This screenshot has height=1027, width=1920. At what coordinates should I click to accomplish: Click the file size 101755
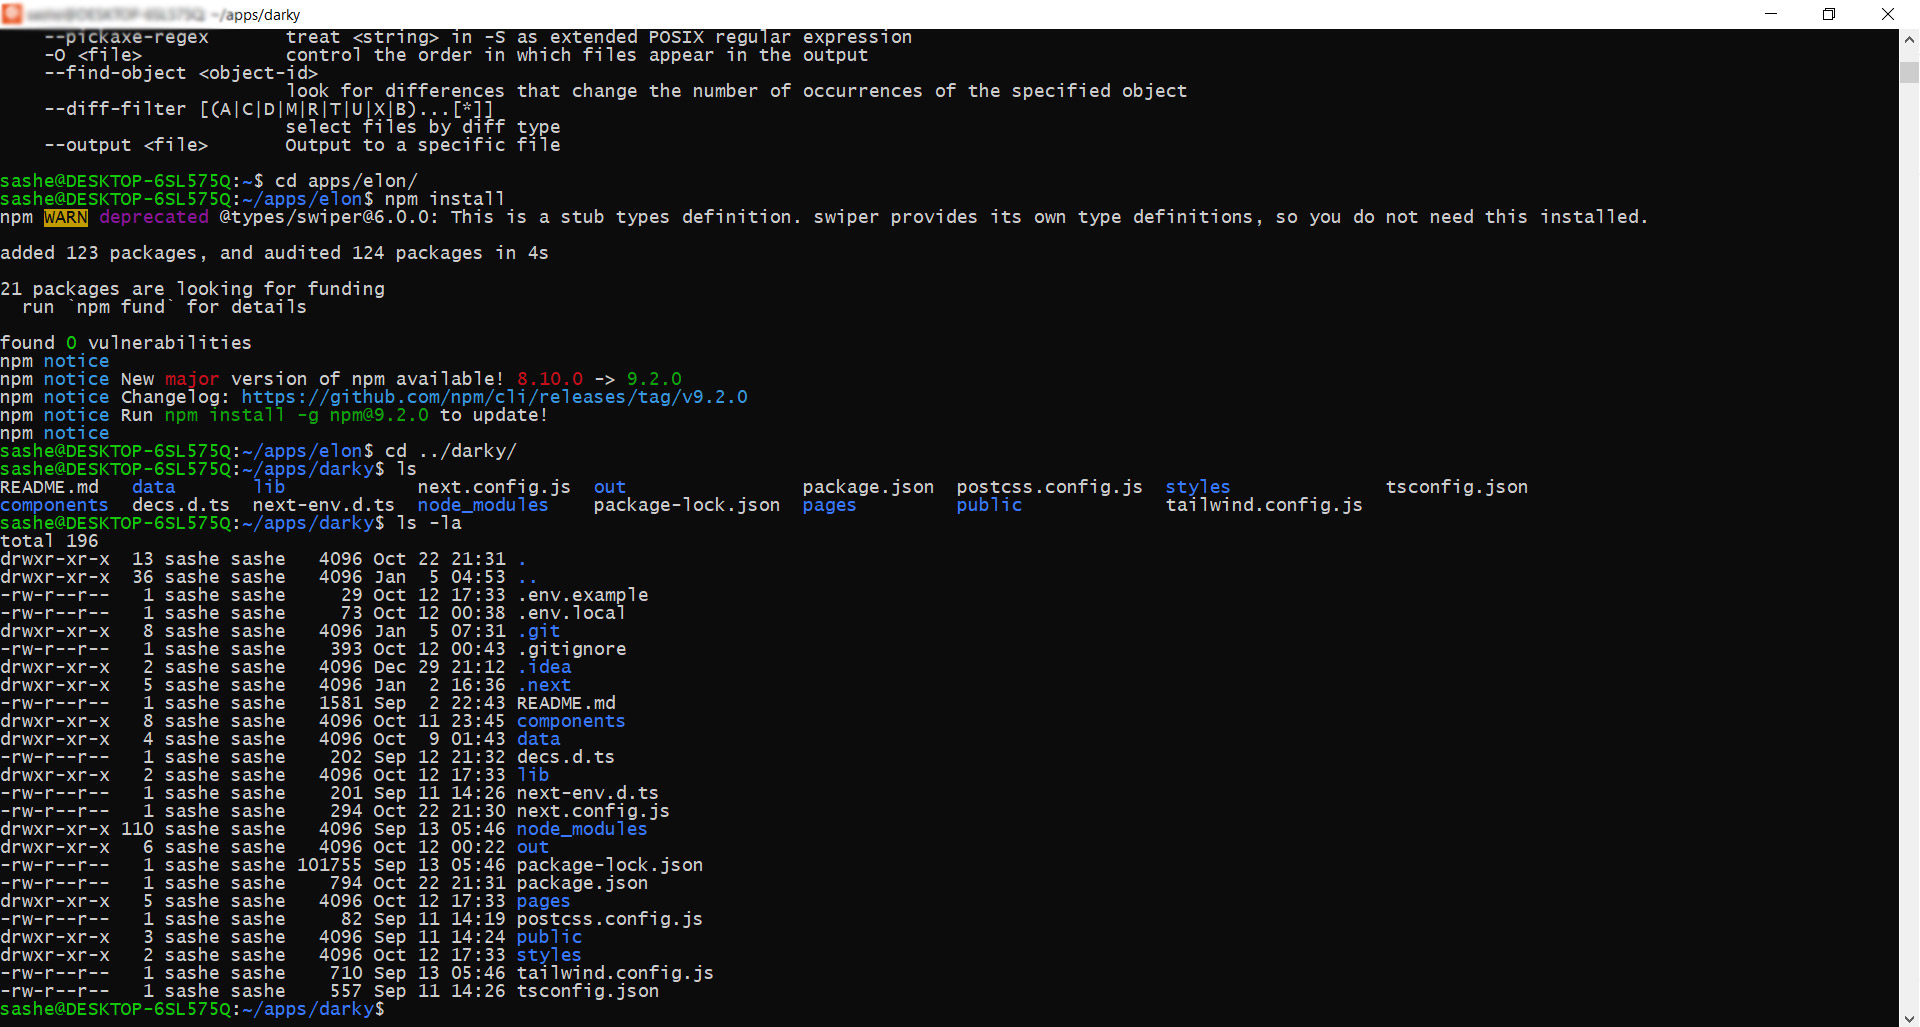[x=329, y=865]
